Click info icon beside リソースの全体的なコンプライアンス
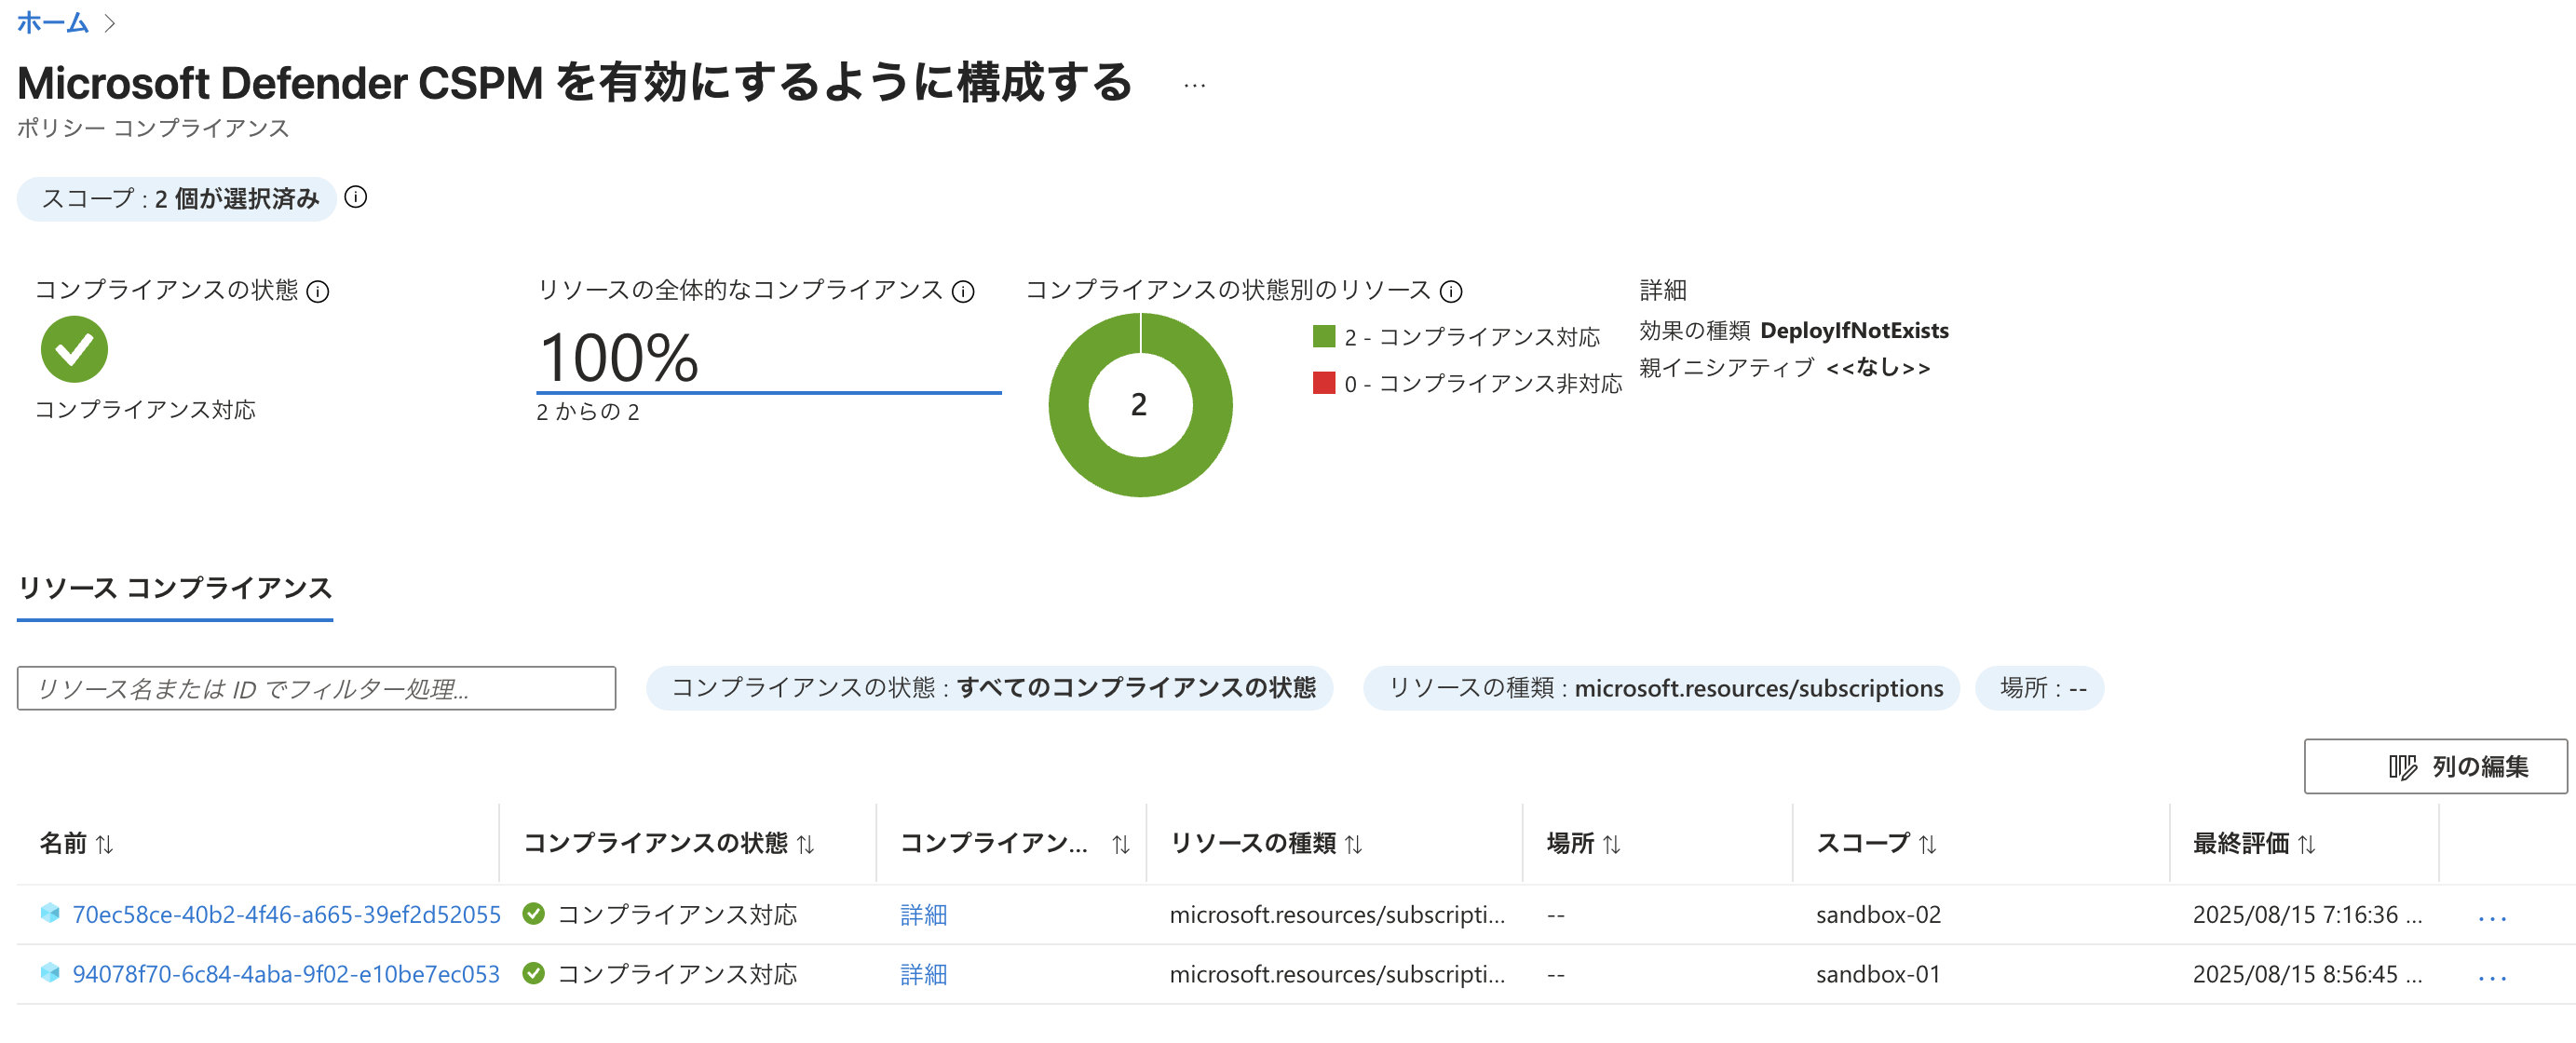Screen dimensions: 2576x1043 point(963,291)
